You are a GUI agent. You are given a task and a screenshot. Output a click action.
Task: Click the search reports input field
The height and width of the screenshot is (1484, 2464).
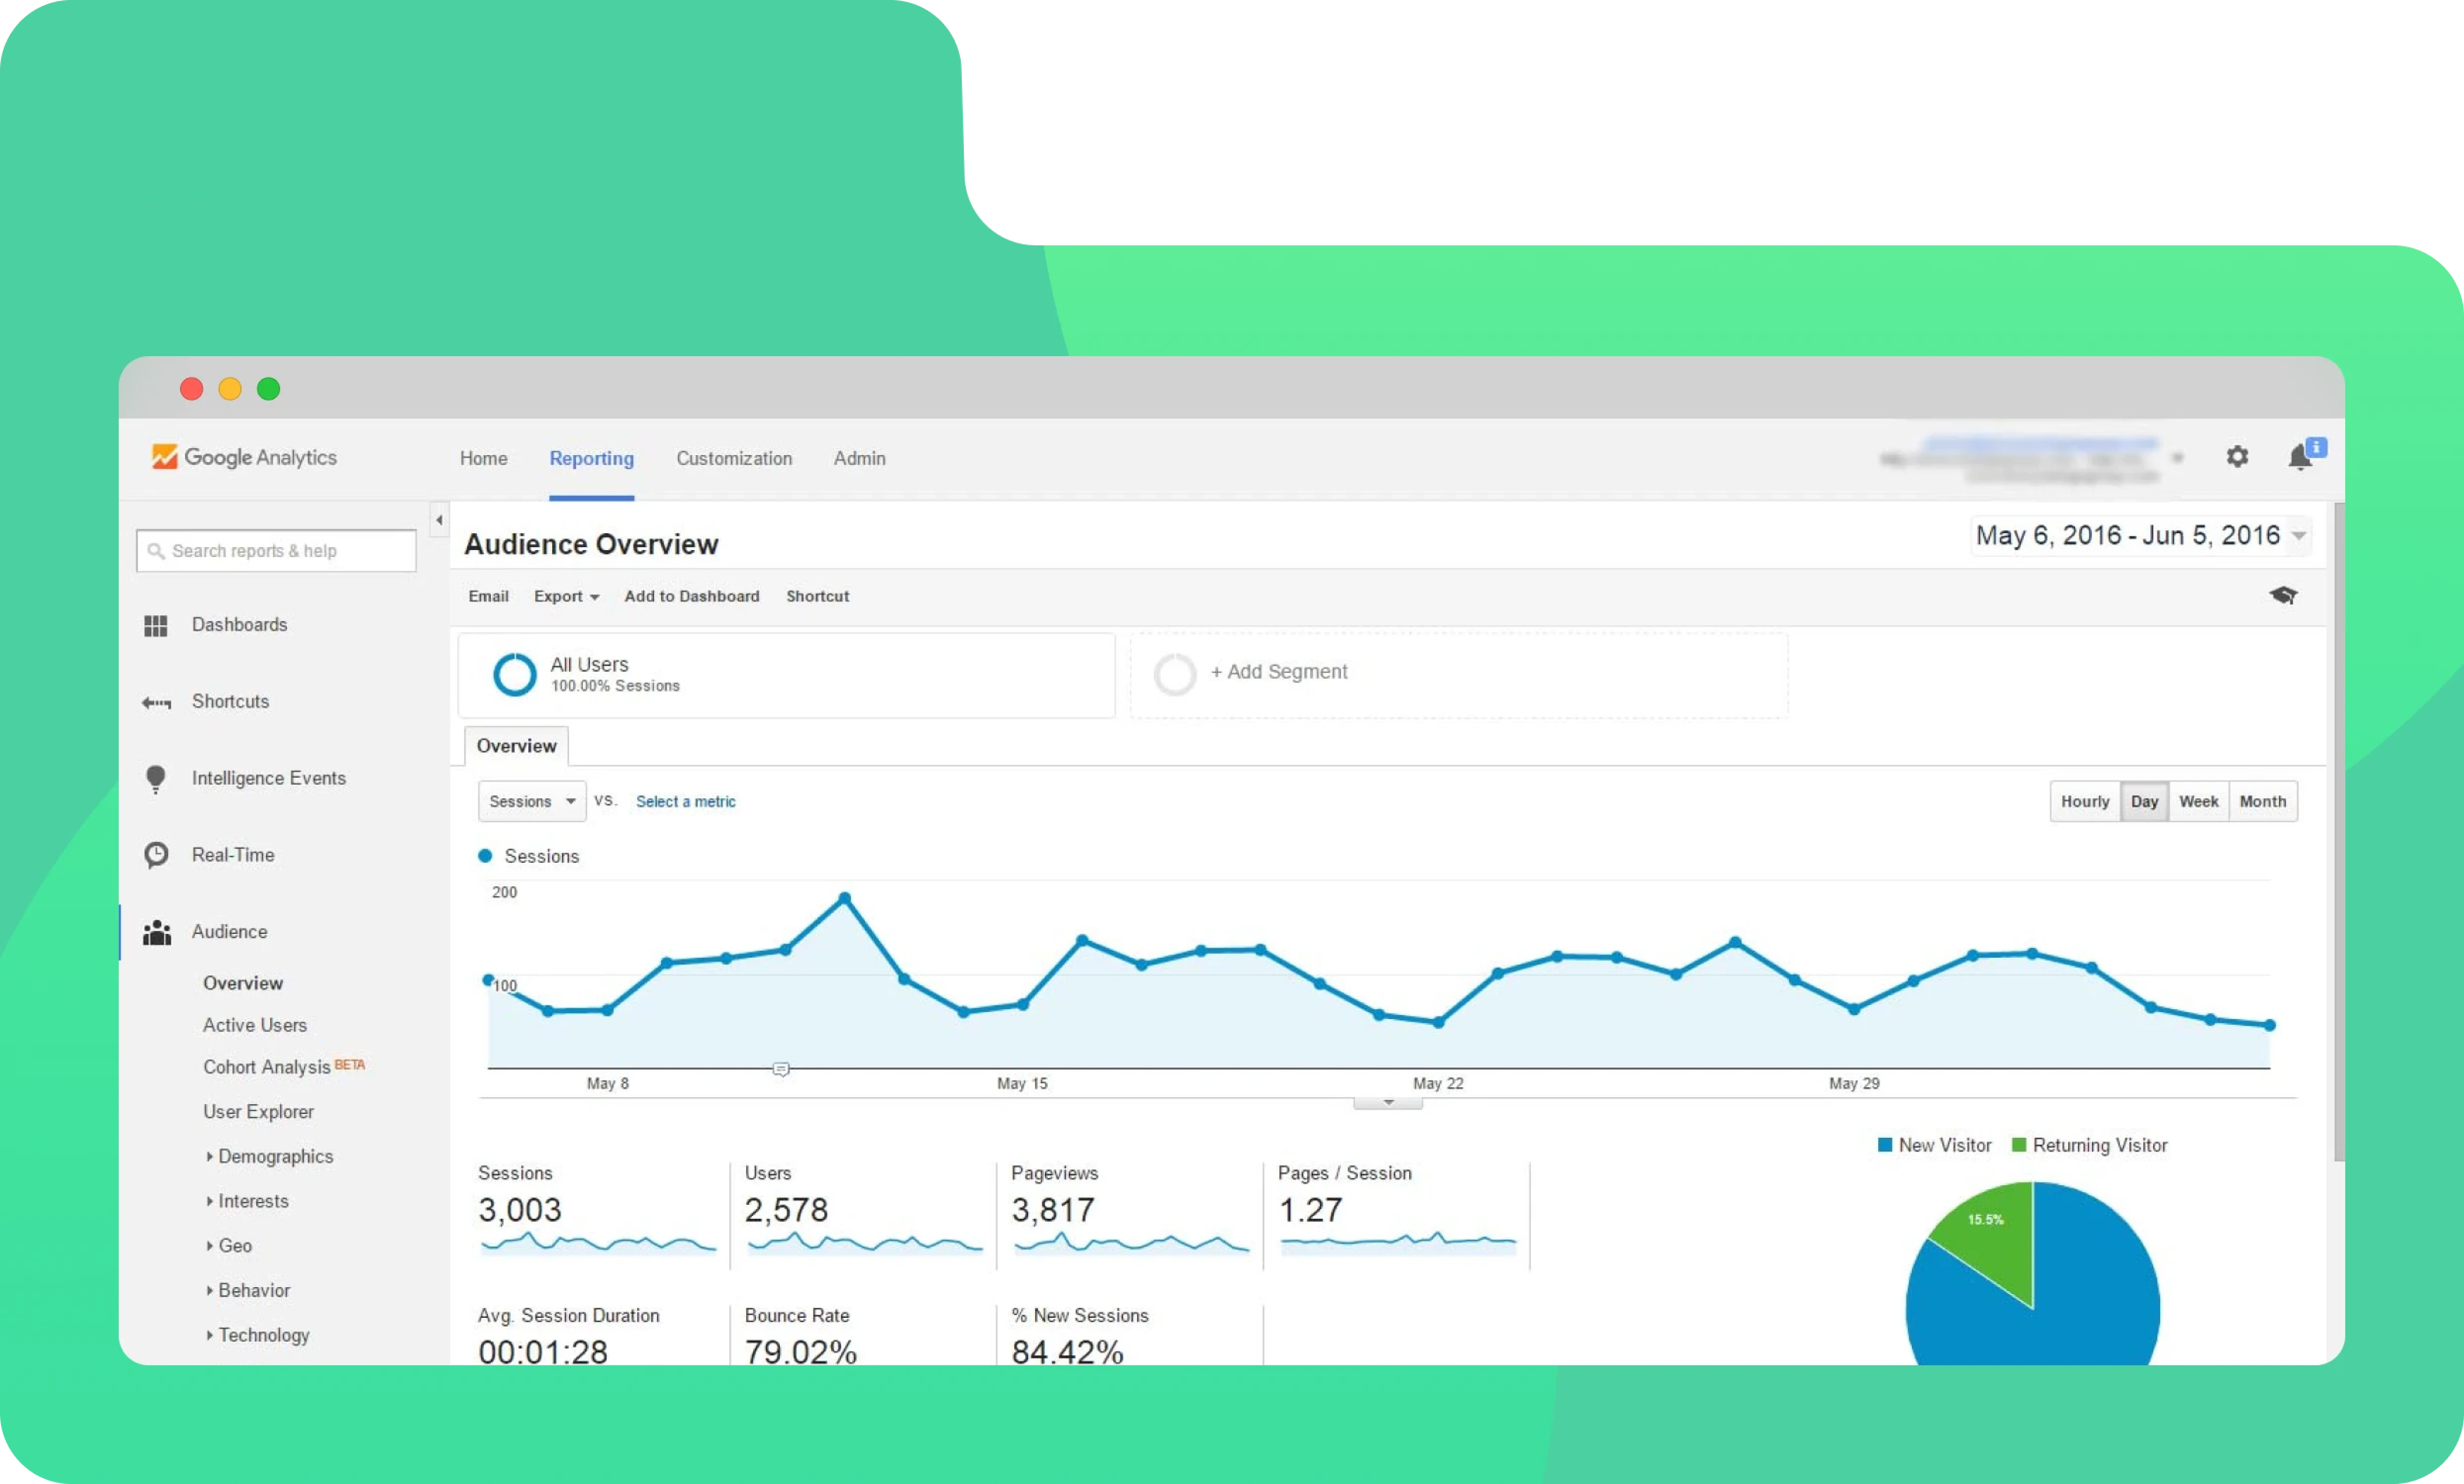click(x=276, y=551)
